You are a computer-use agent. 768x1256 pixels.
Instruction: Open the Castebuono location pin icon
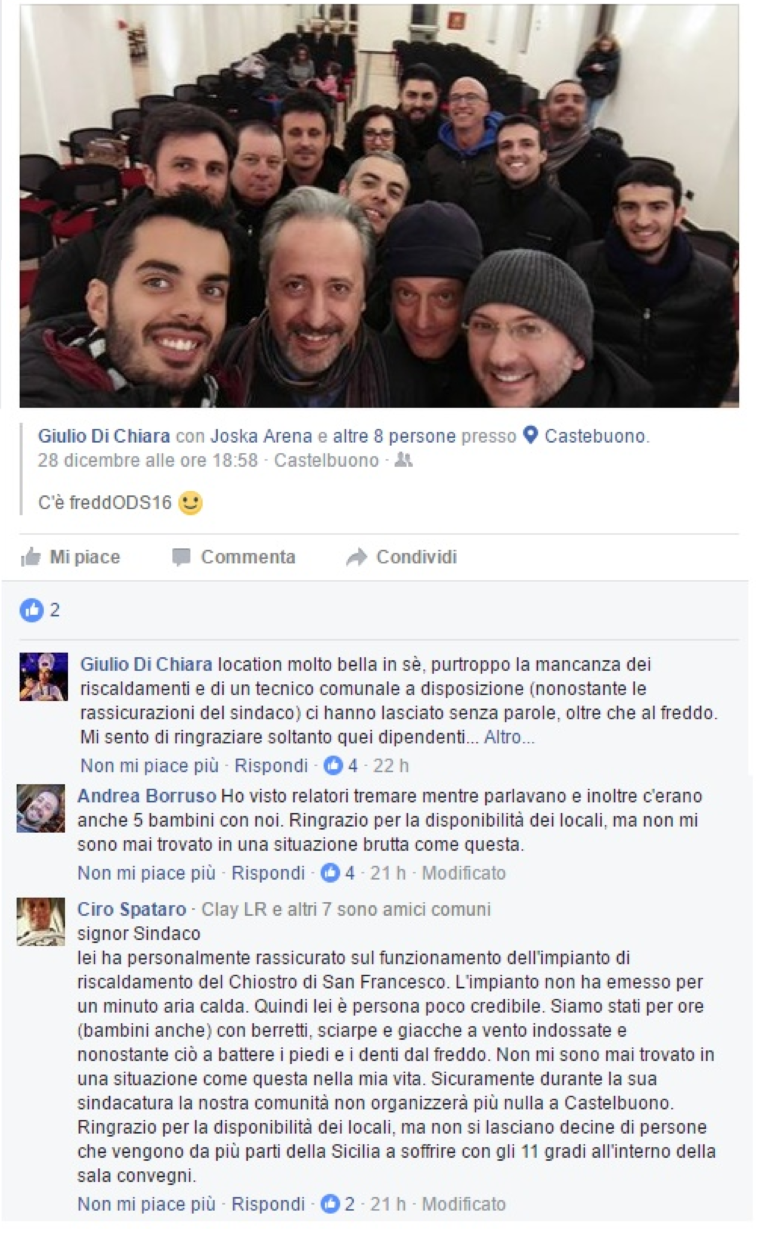tap(531, 436)
